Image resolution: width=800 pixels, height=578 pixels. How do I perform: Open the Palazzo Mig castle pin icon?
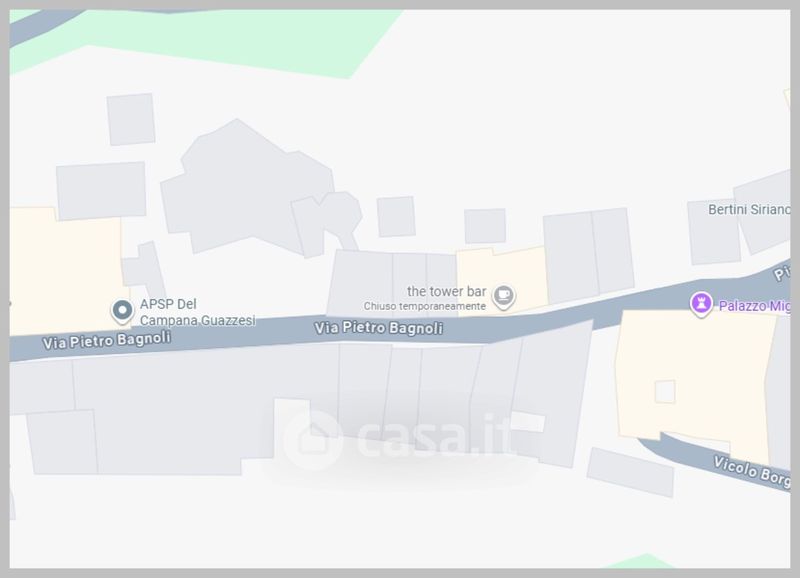(x=701, y=304)
